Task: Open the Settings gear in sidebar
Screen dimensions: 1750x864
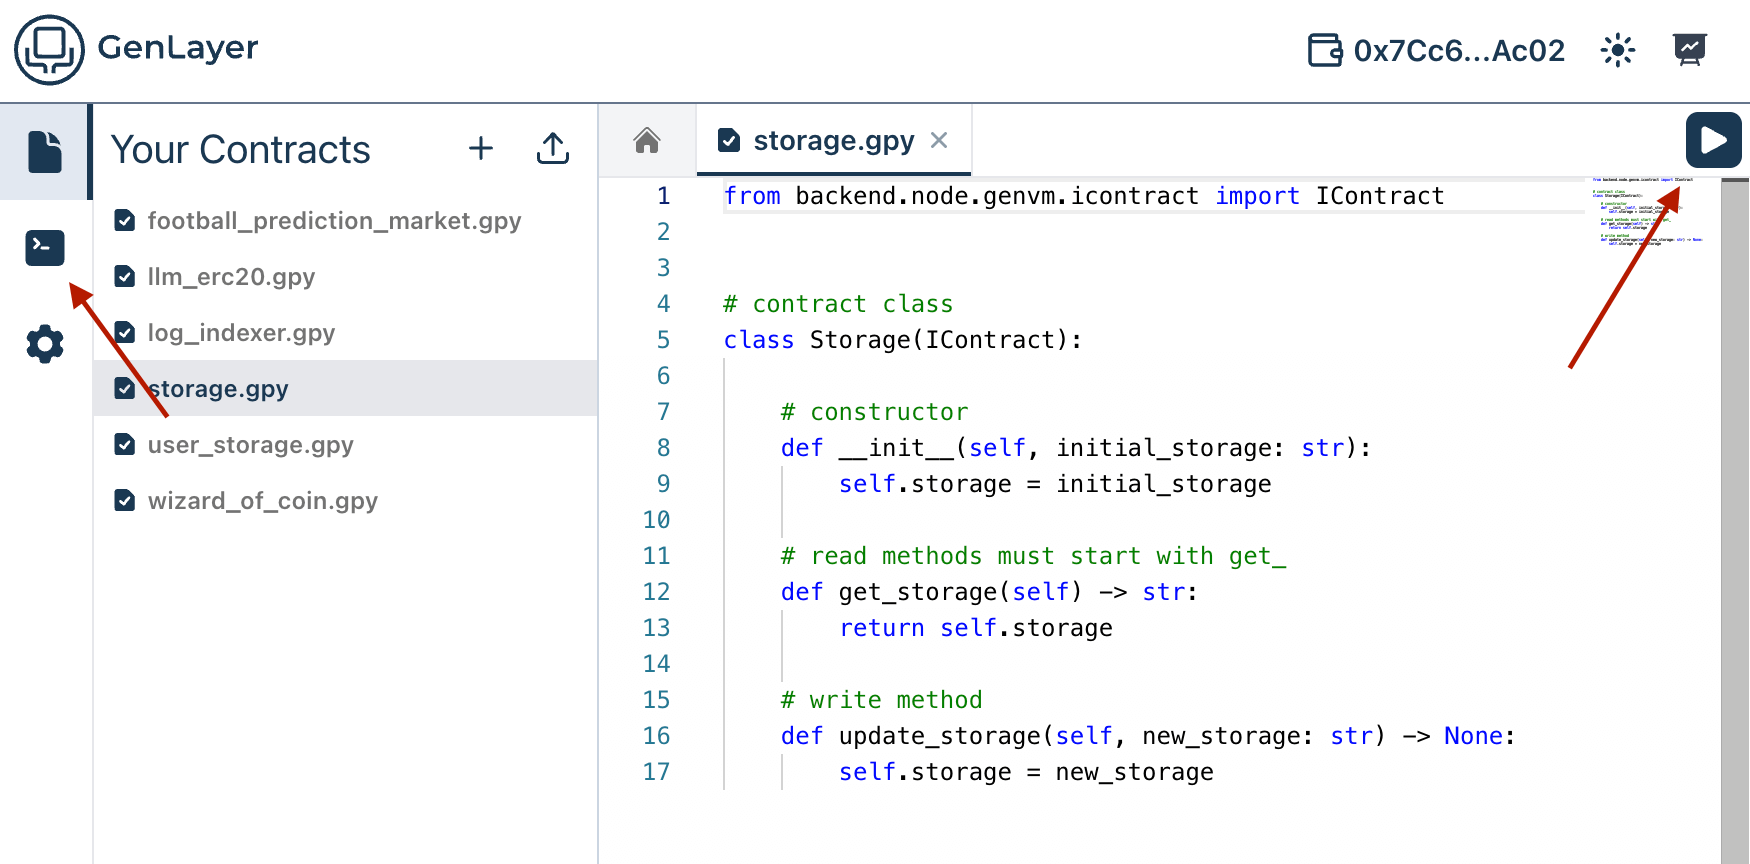Action: point(45,344)
